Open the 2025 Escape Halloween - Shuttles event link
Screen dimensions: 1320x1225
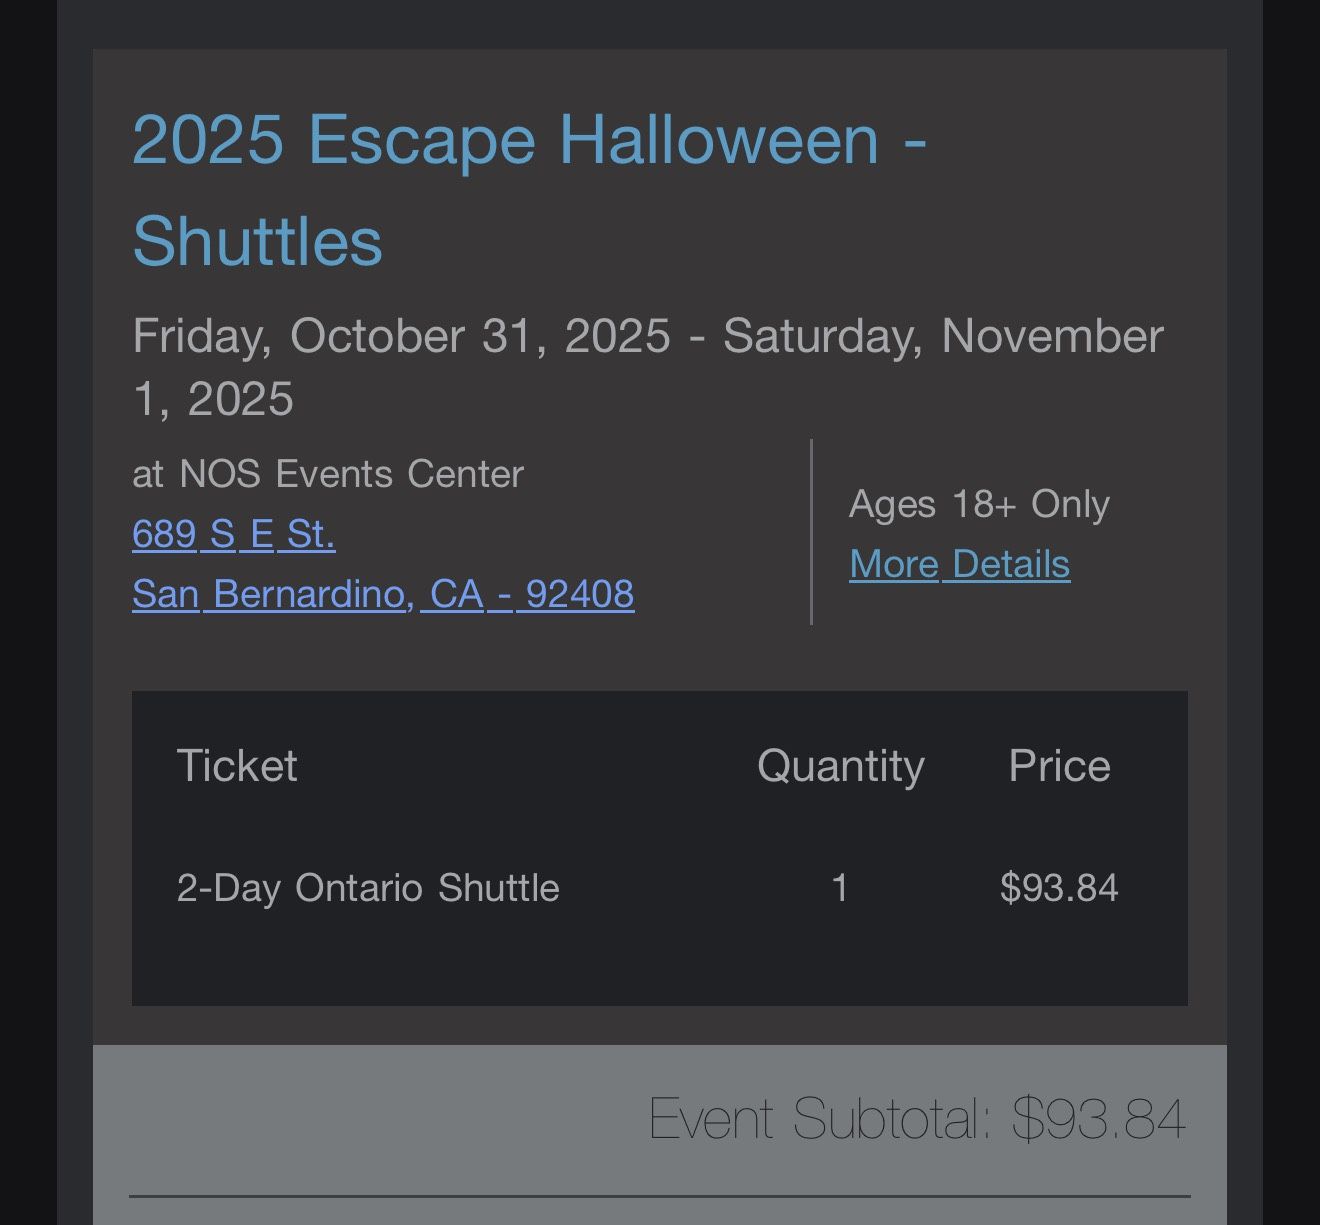530,140
